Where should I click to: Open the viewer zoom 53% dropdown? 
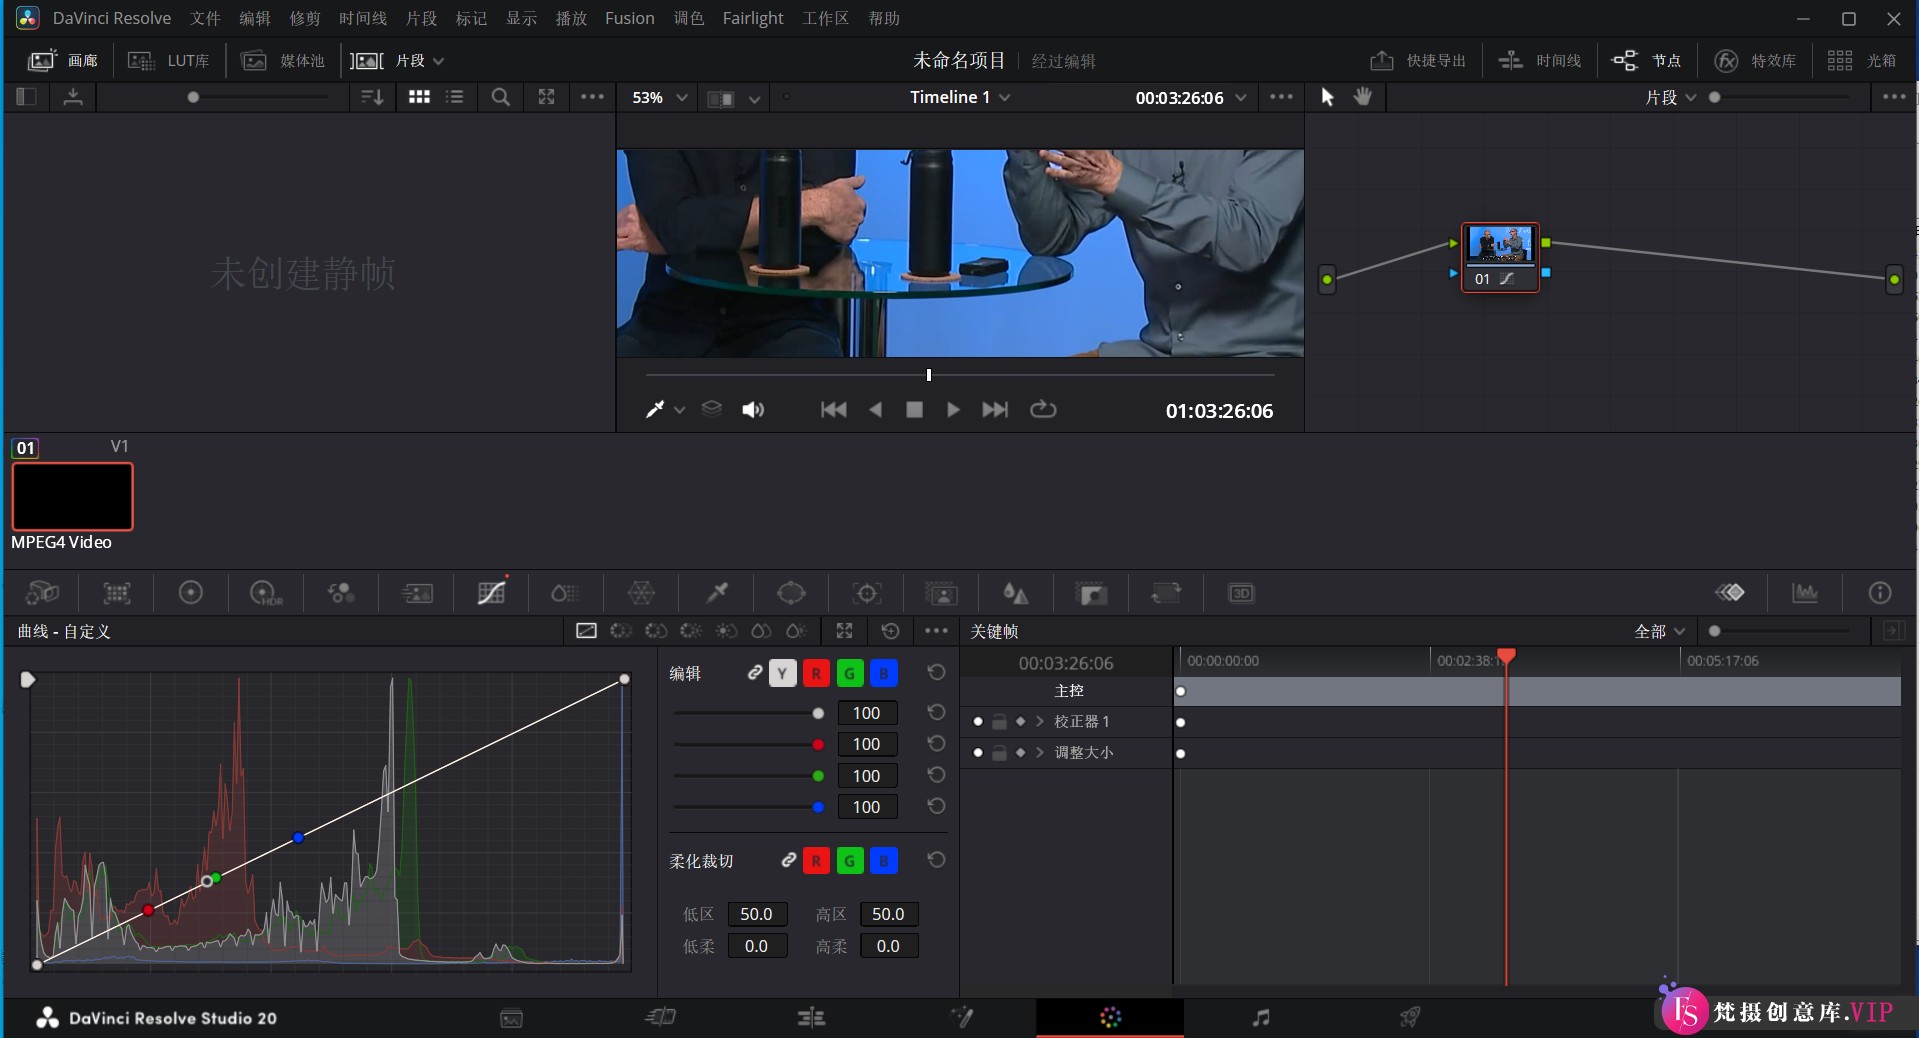[x=660, y=97]
